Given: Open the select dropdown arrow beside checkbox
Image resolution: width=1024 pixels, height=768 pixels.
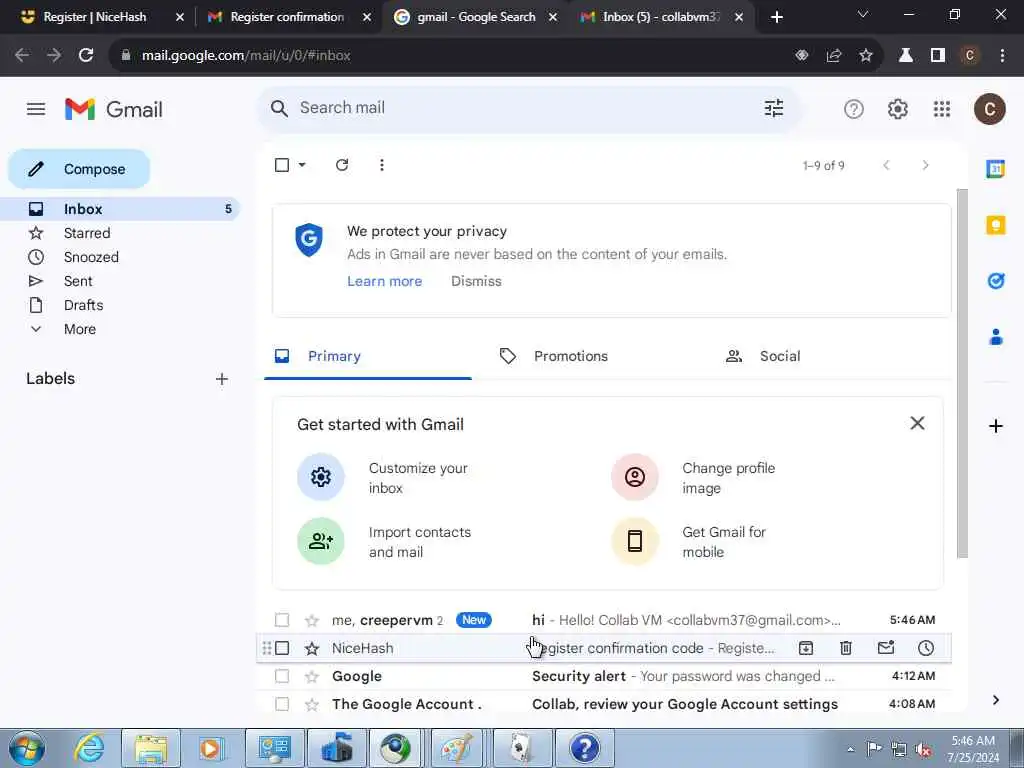Looking at the screenshot, I should pos(302,165).
